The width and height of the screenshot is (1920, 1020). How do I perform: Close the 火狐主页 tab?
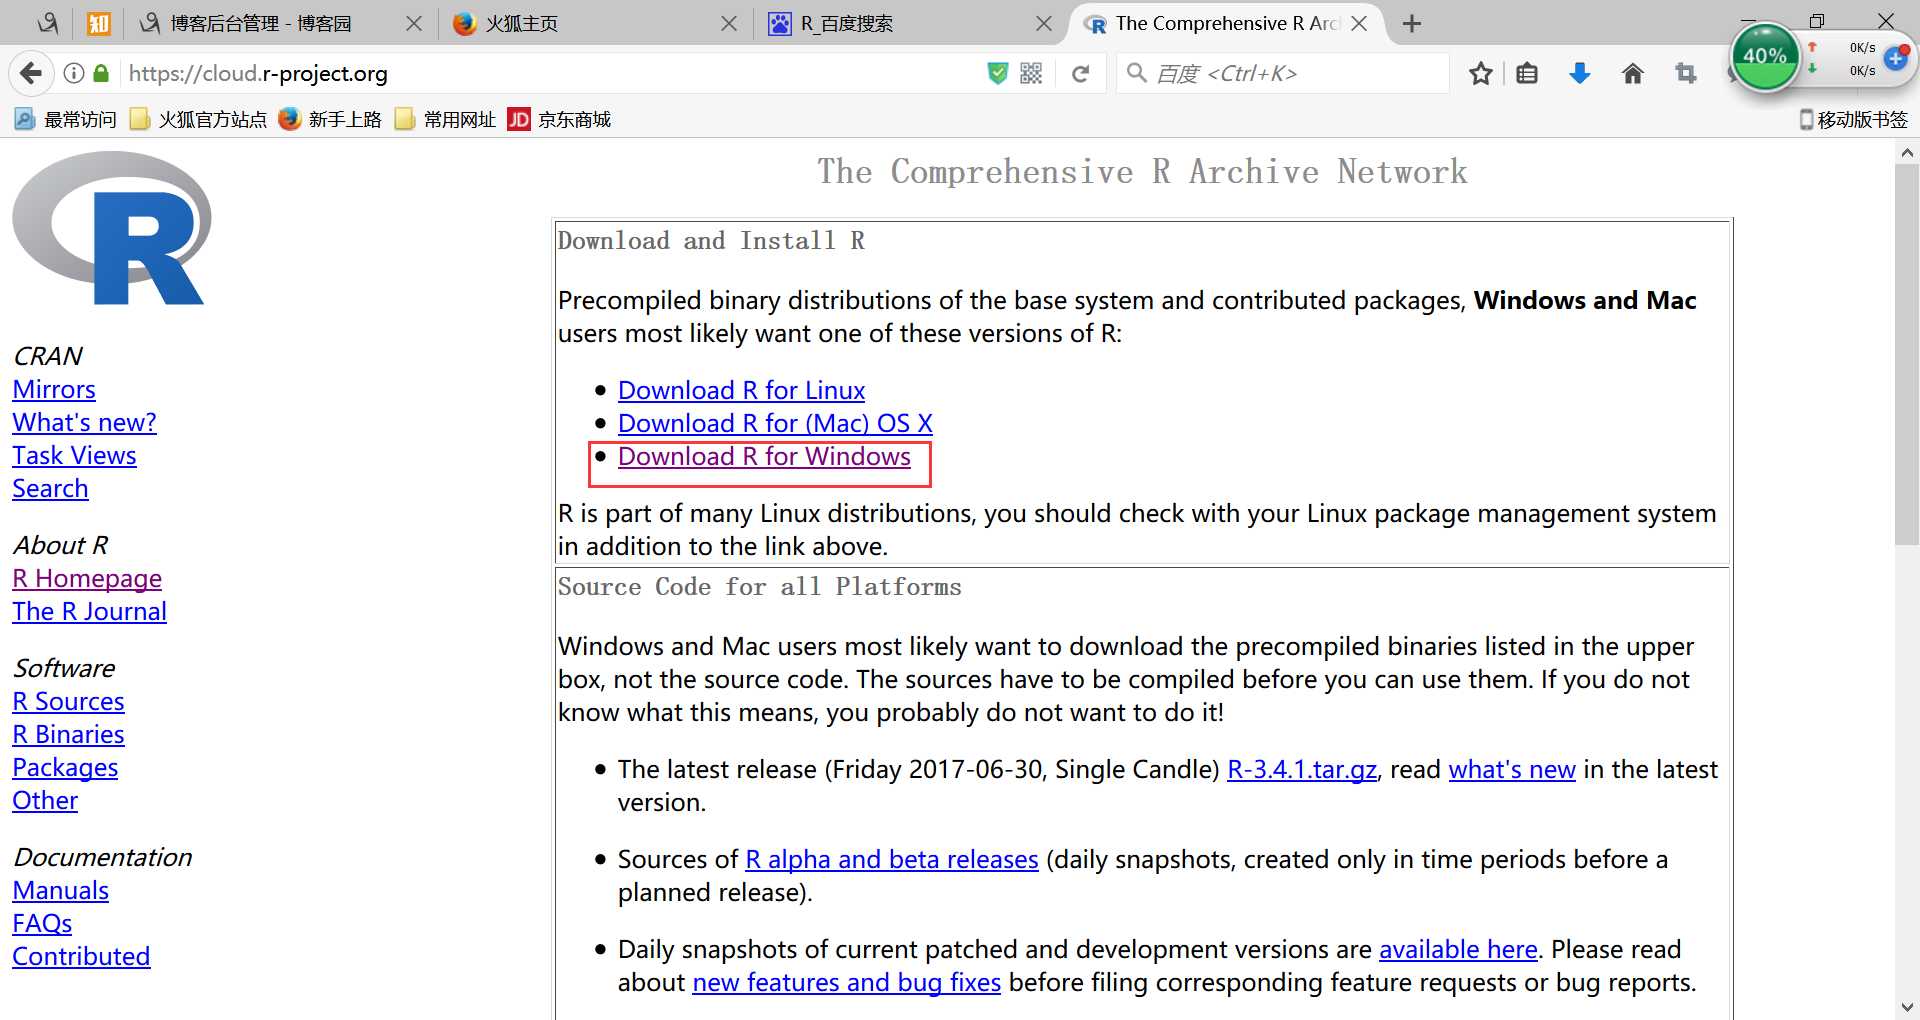tap(729, 23)
